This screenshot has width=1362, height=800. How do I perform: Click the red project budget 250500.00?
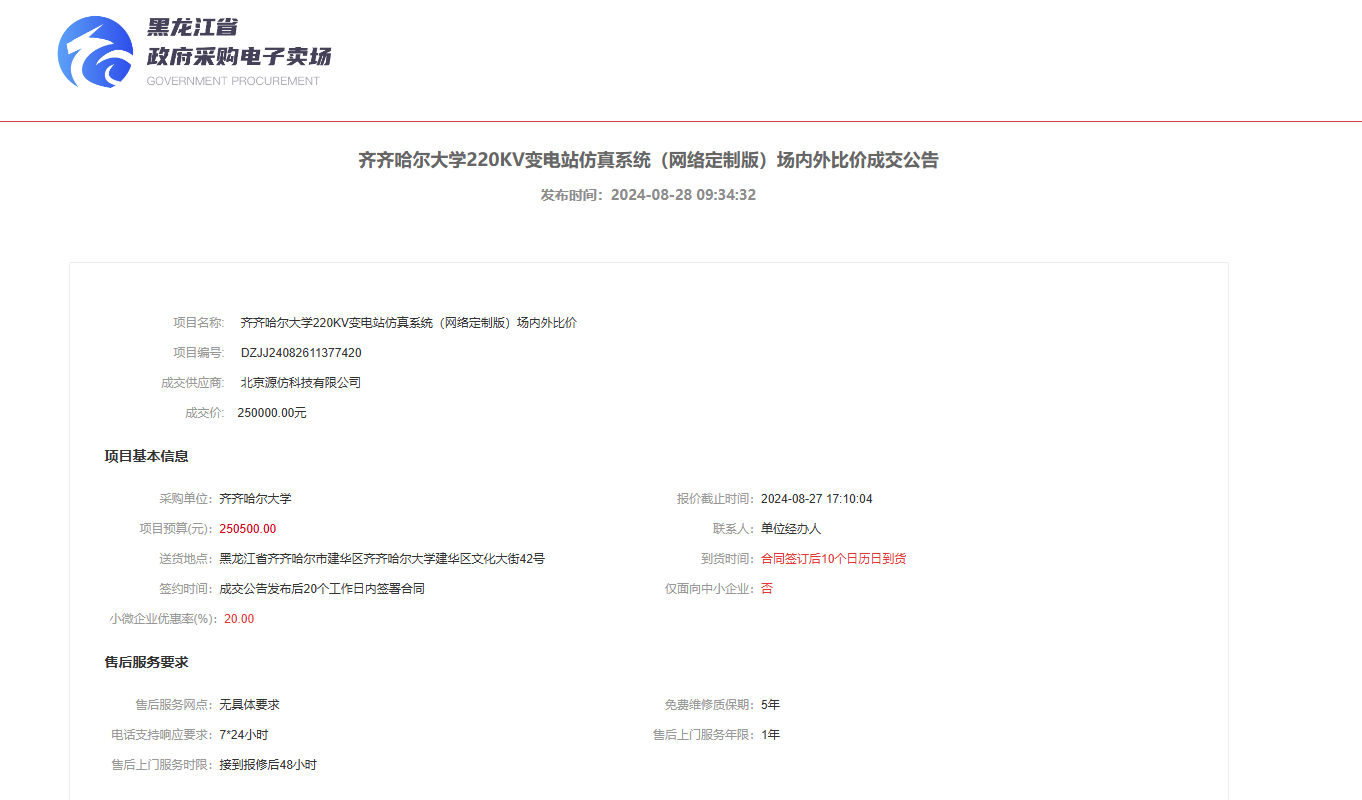pos(247,529)
